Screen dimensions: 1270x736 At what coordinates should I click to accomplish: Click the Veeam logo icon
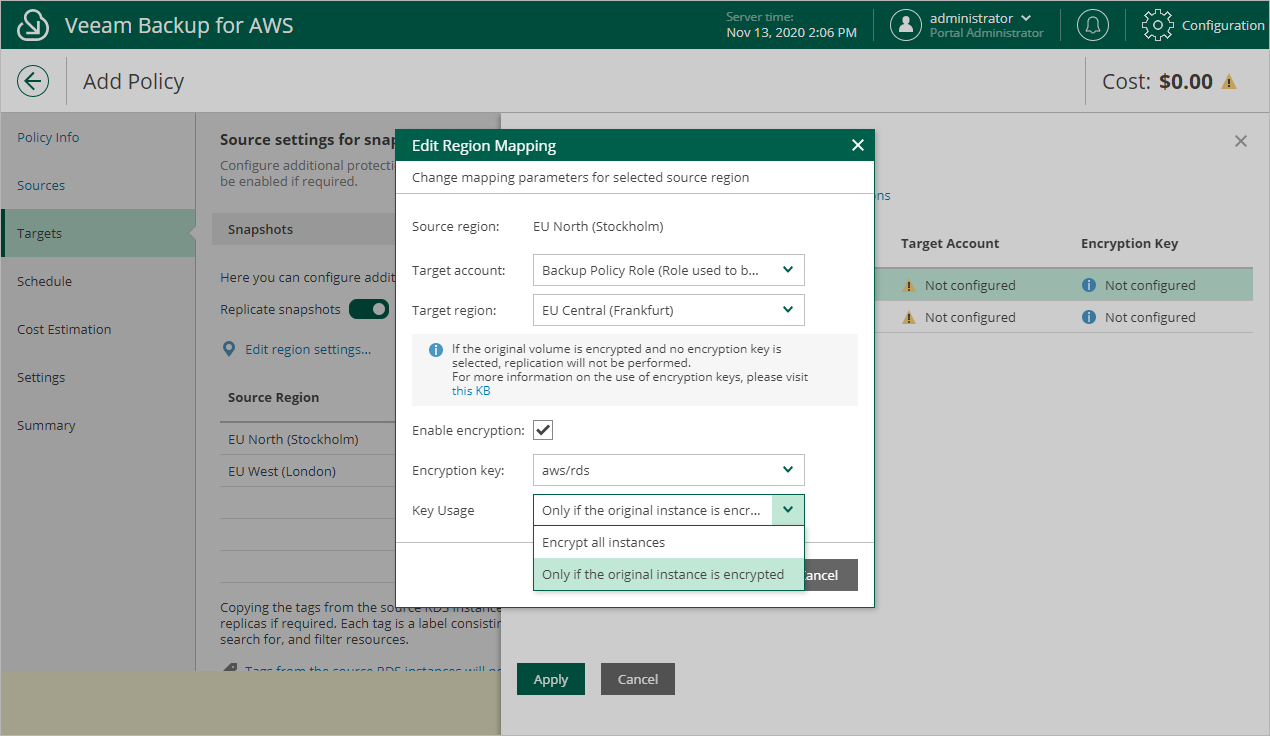click(33, 25)
